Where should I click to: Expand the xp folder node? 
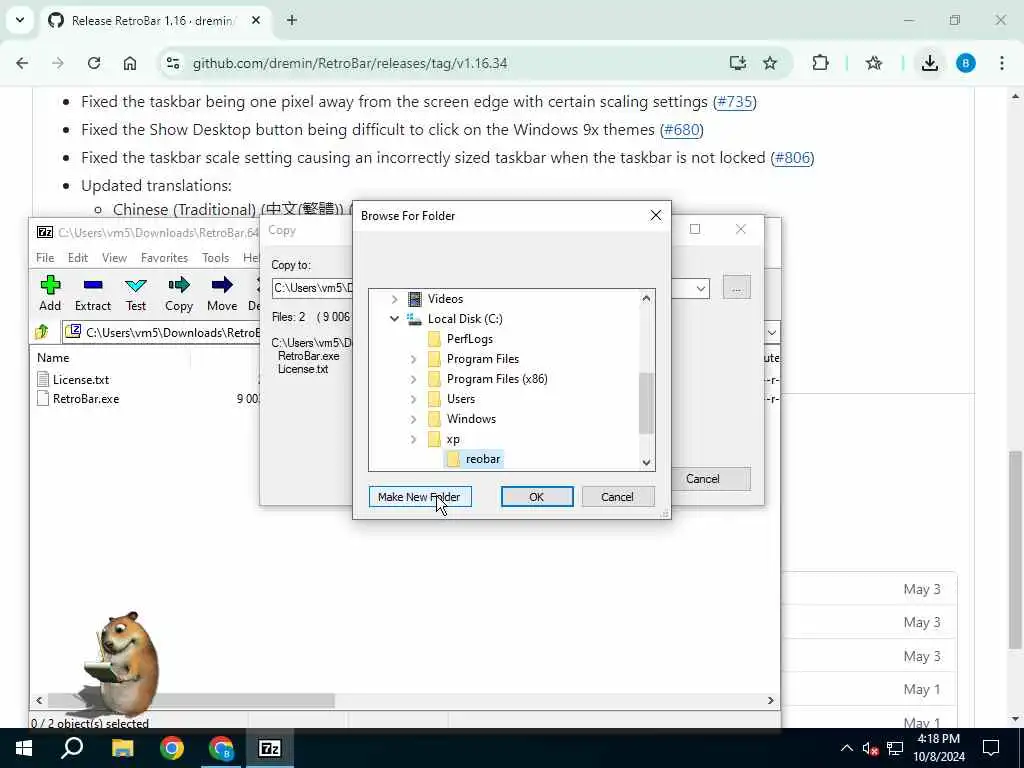(x=413, y=440)
